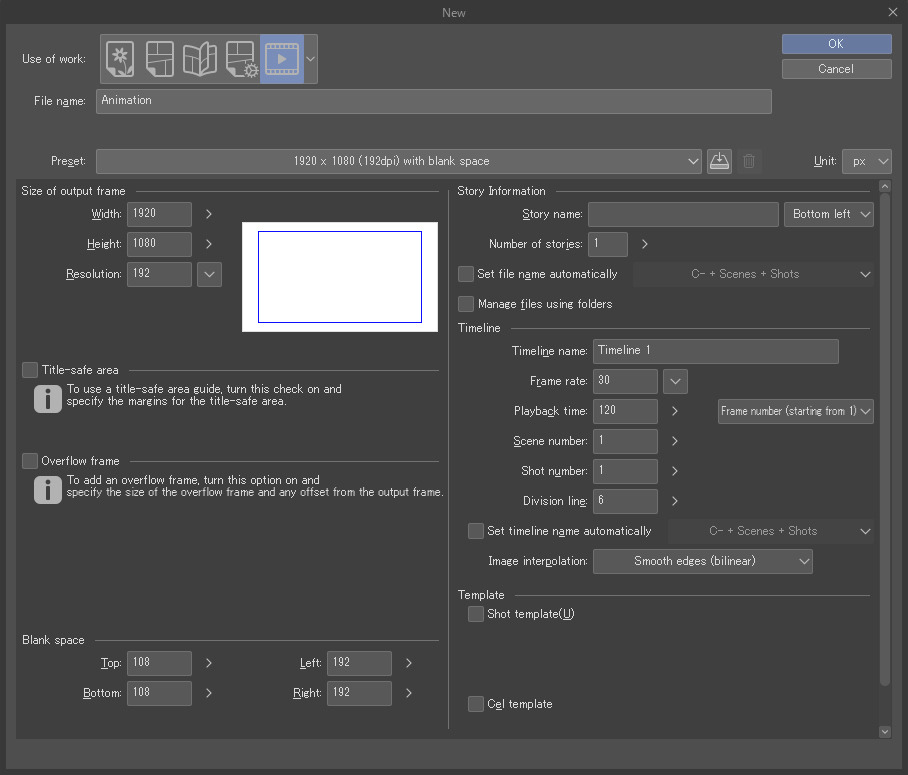This screenshot has height=775, width=908.
Task: Click the OK button
Action: pyautogui.click(x=836, y=44)
